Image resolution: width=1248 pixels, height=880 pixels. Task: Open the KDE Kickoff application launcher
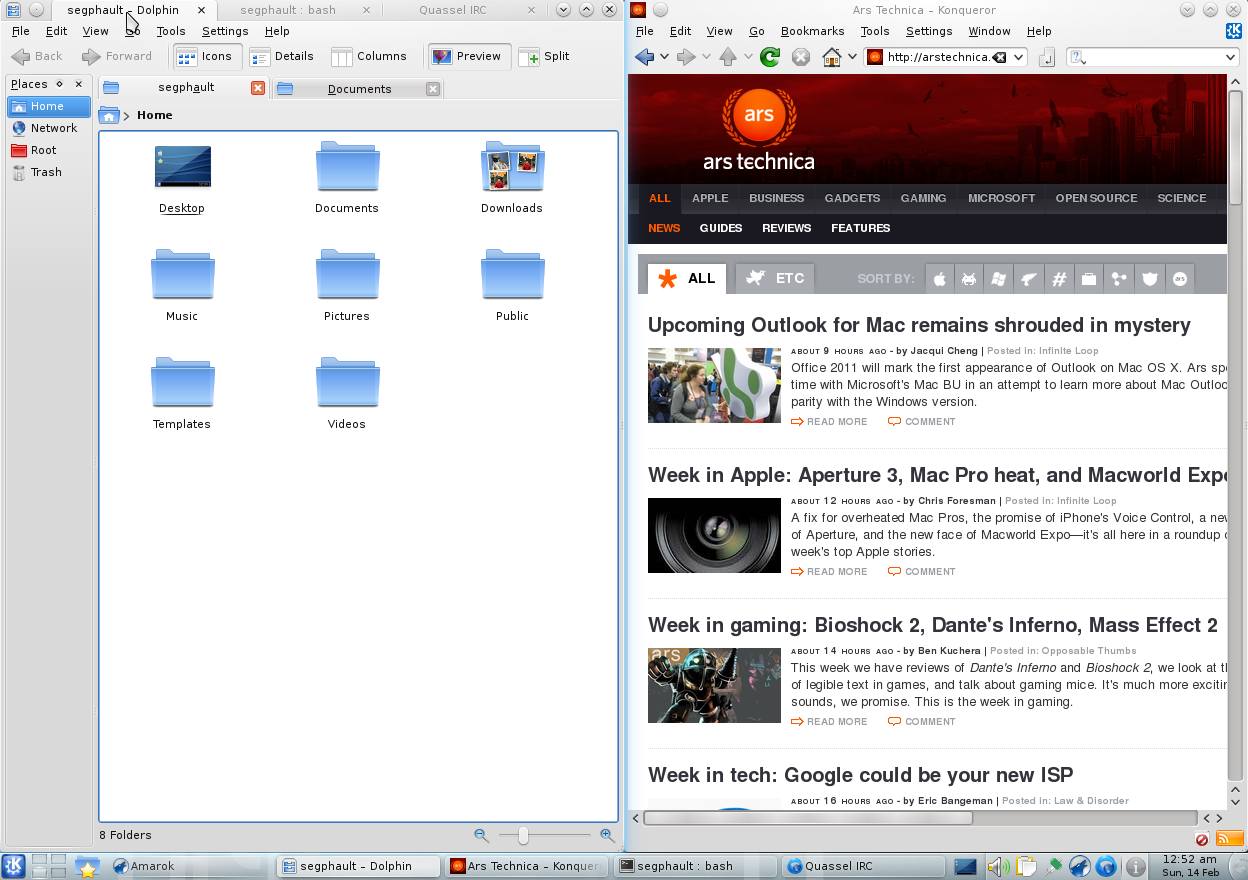(13, 866)
